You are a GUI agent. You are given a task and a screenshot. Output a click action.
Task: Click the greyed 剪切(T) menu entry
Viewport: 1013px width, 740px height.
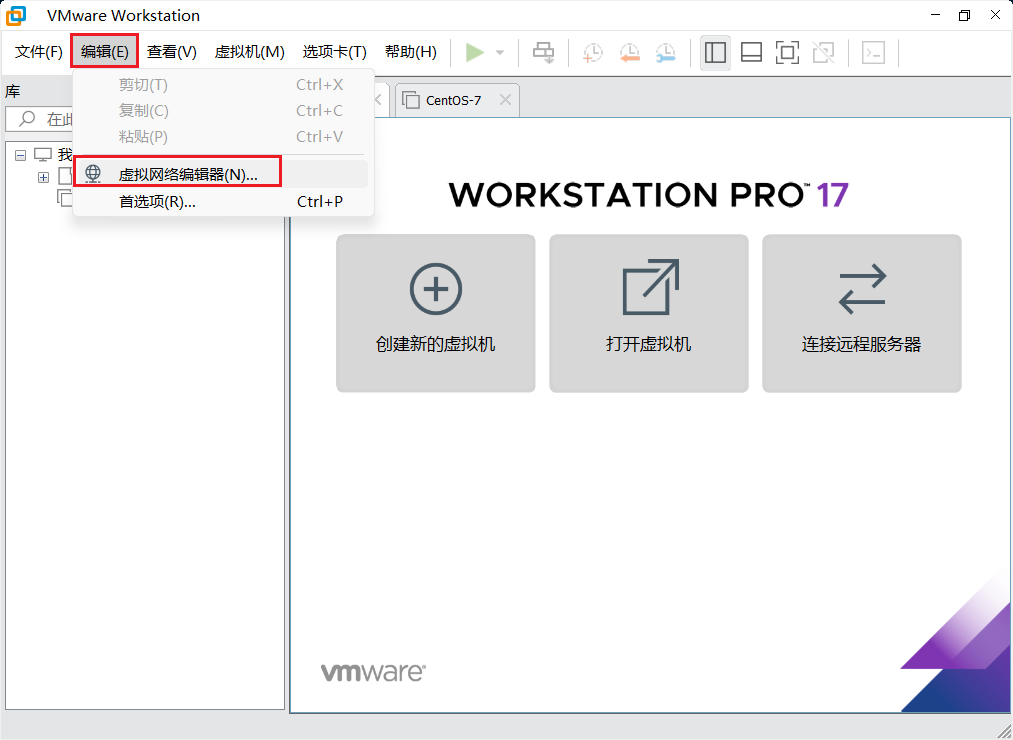(221, 85)
